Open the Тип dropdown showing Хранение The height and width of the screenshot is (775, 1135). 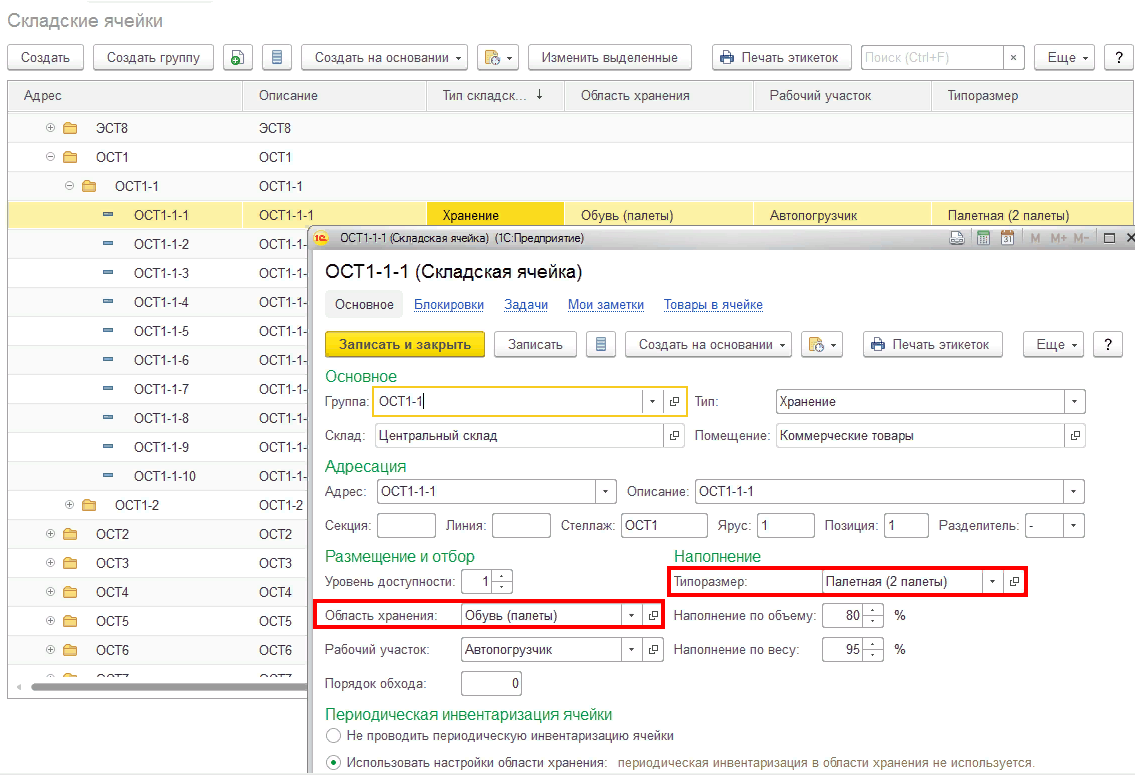[x=1074, y=402]
